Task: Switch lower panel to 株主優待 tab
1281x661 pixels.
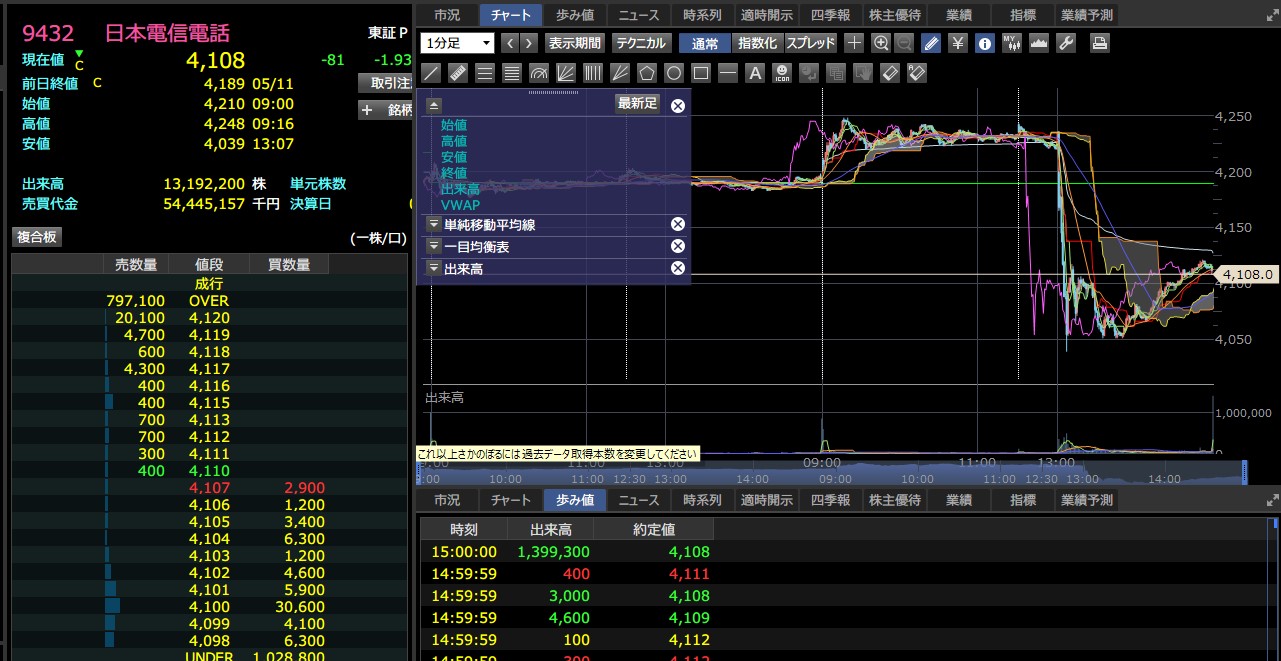Action: coord(894,500)
